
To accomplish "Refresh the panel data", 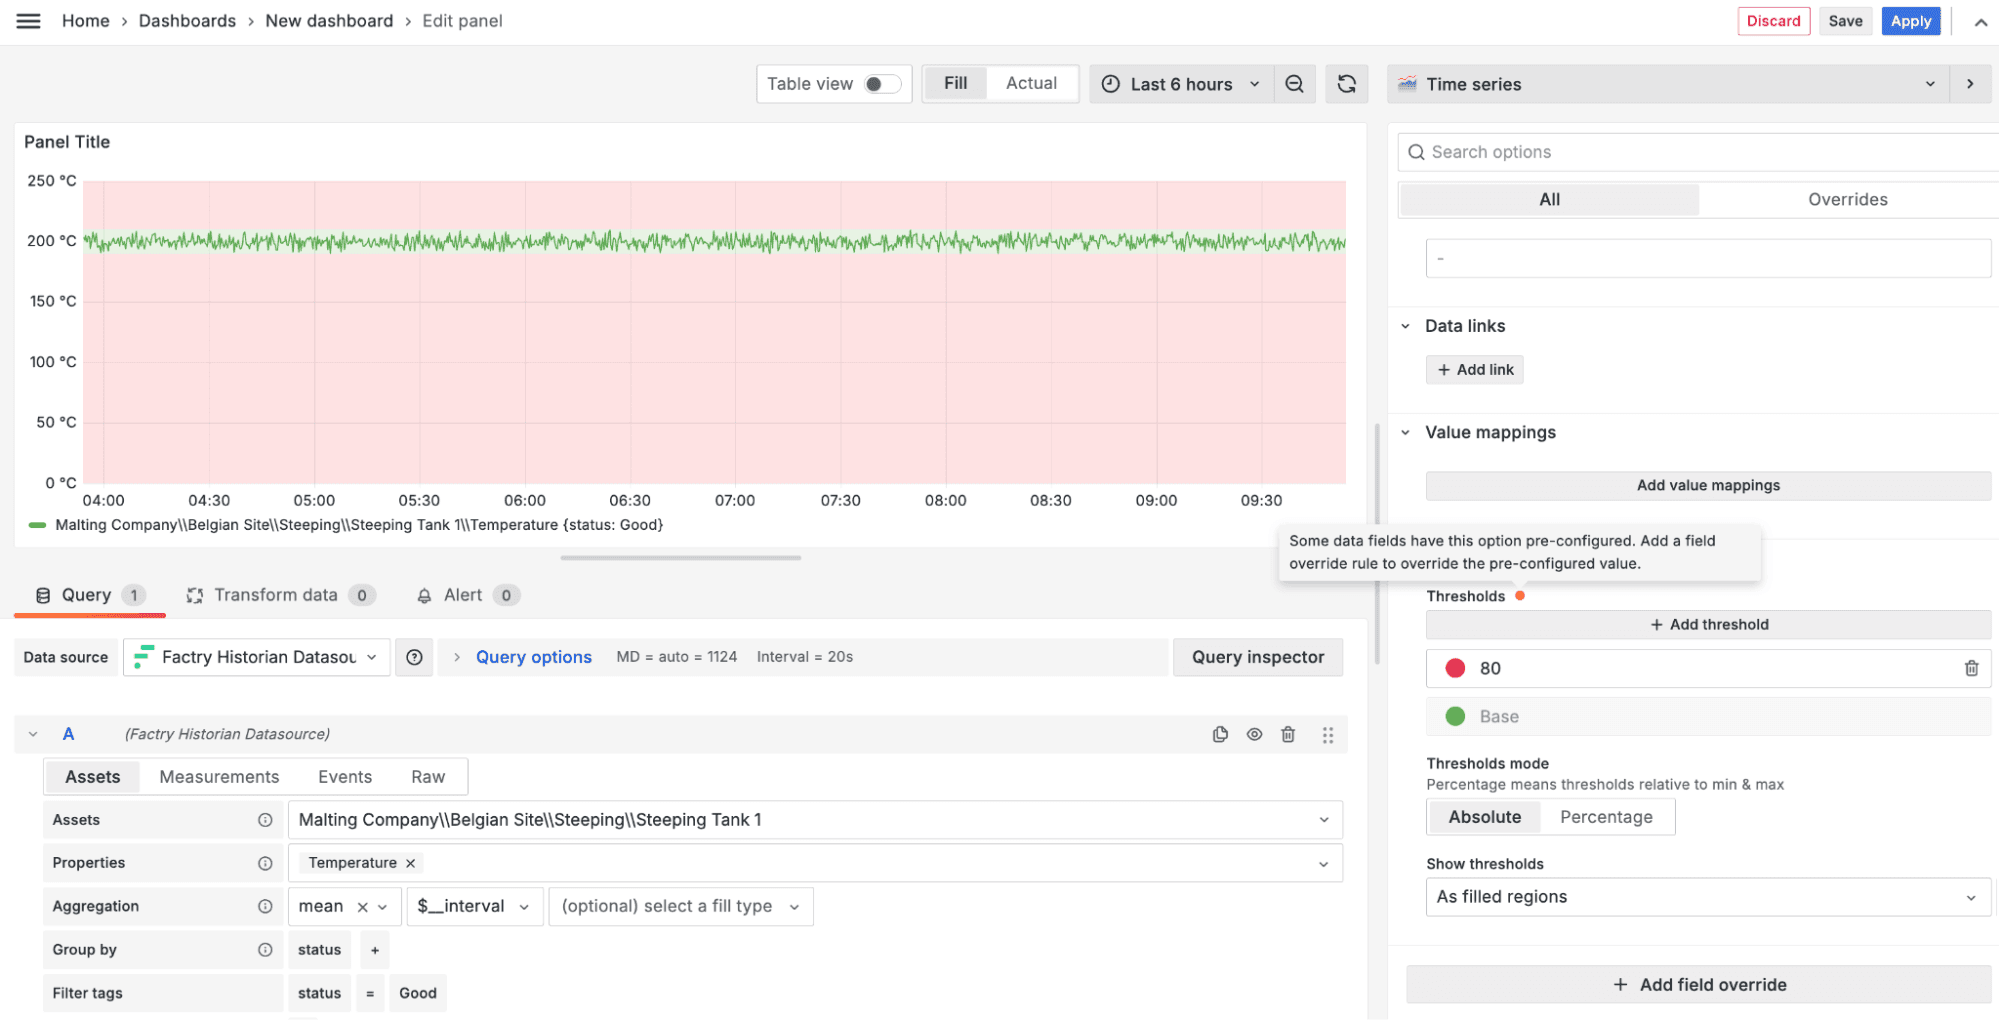I will (1346, 84).
